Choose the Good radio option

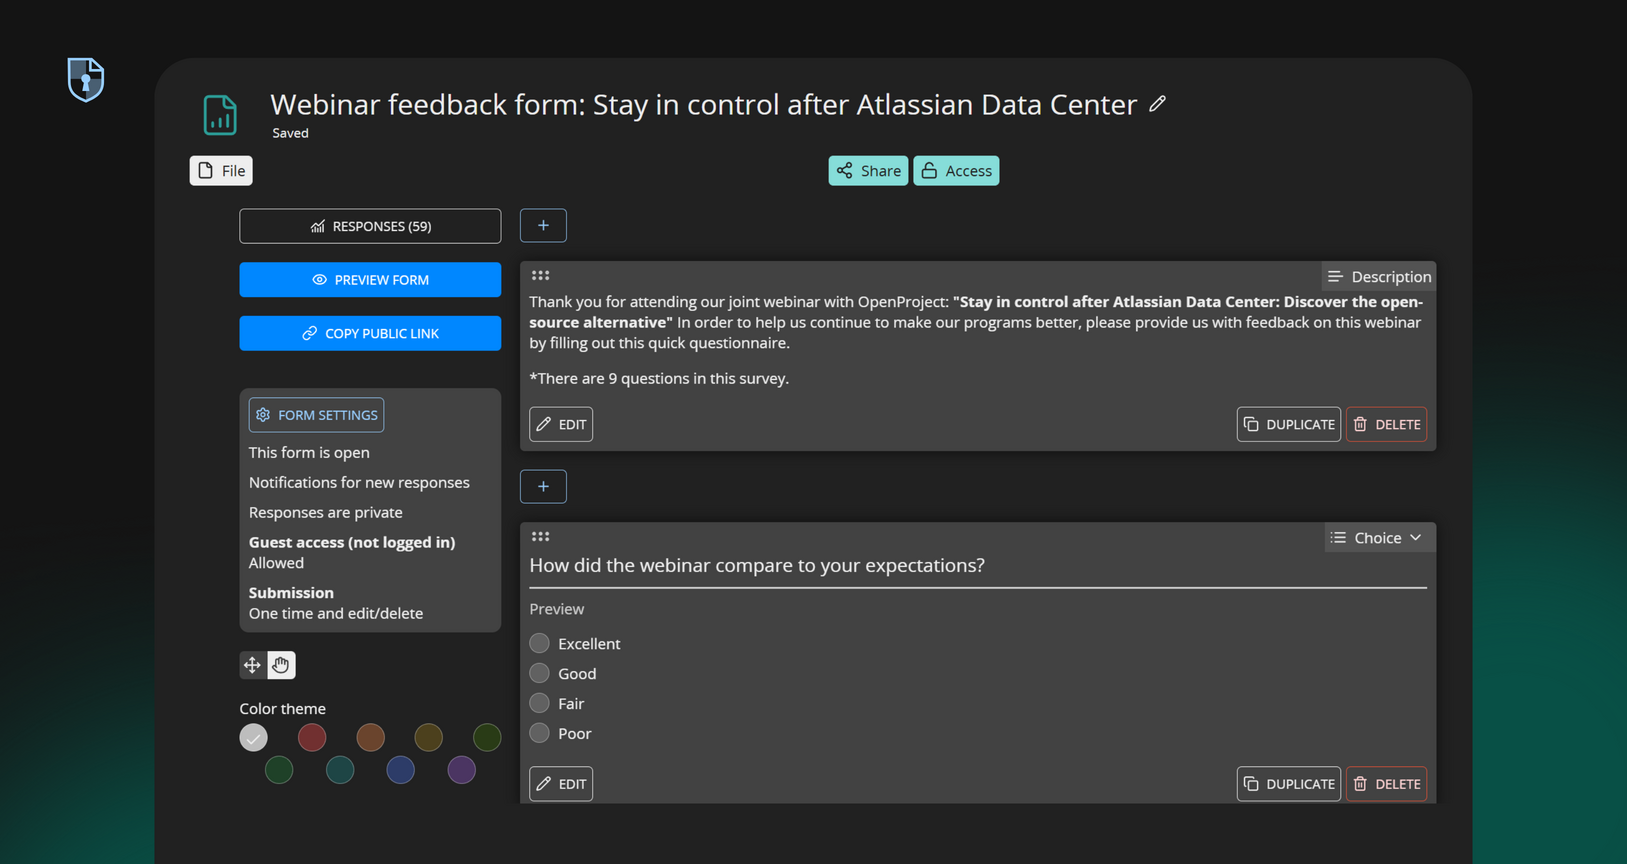(540, 673)
